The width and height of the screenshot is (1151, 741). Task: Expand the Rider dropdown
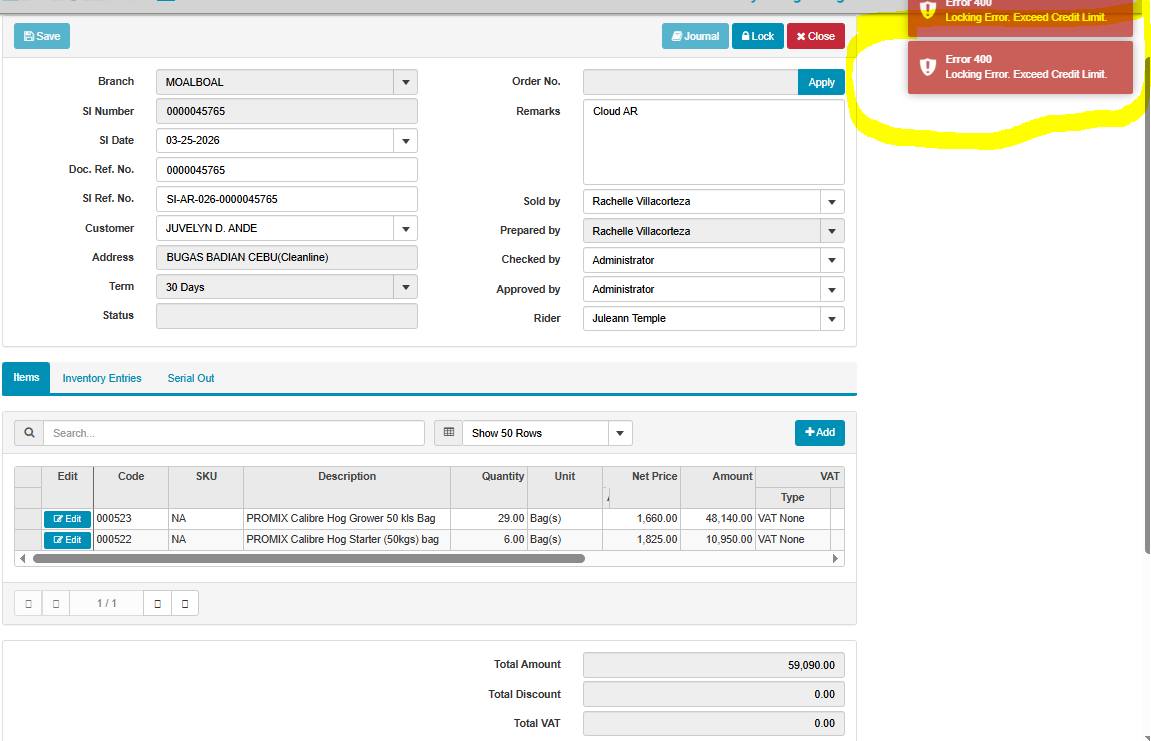pyautogui.click(x=831, y=319)
